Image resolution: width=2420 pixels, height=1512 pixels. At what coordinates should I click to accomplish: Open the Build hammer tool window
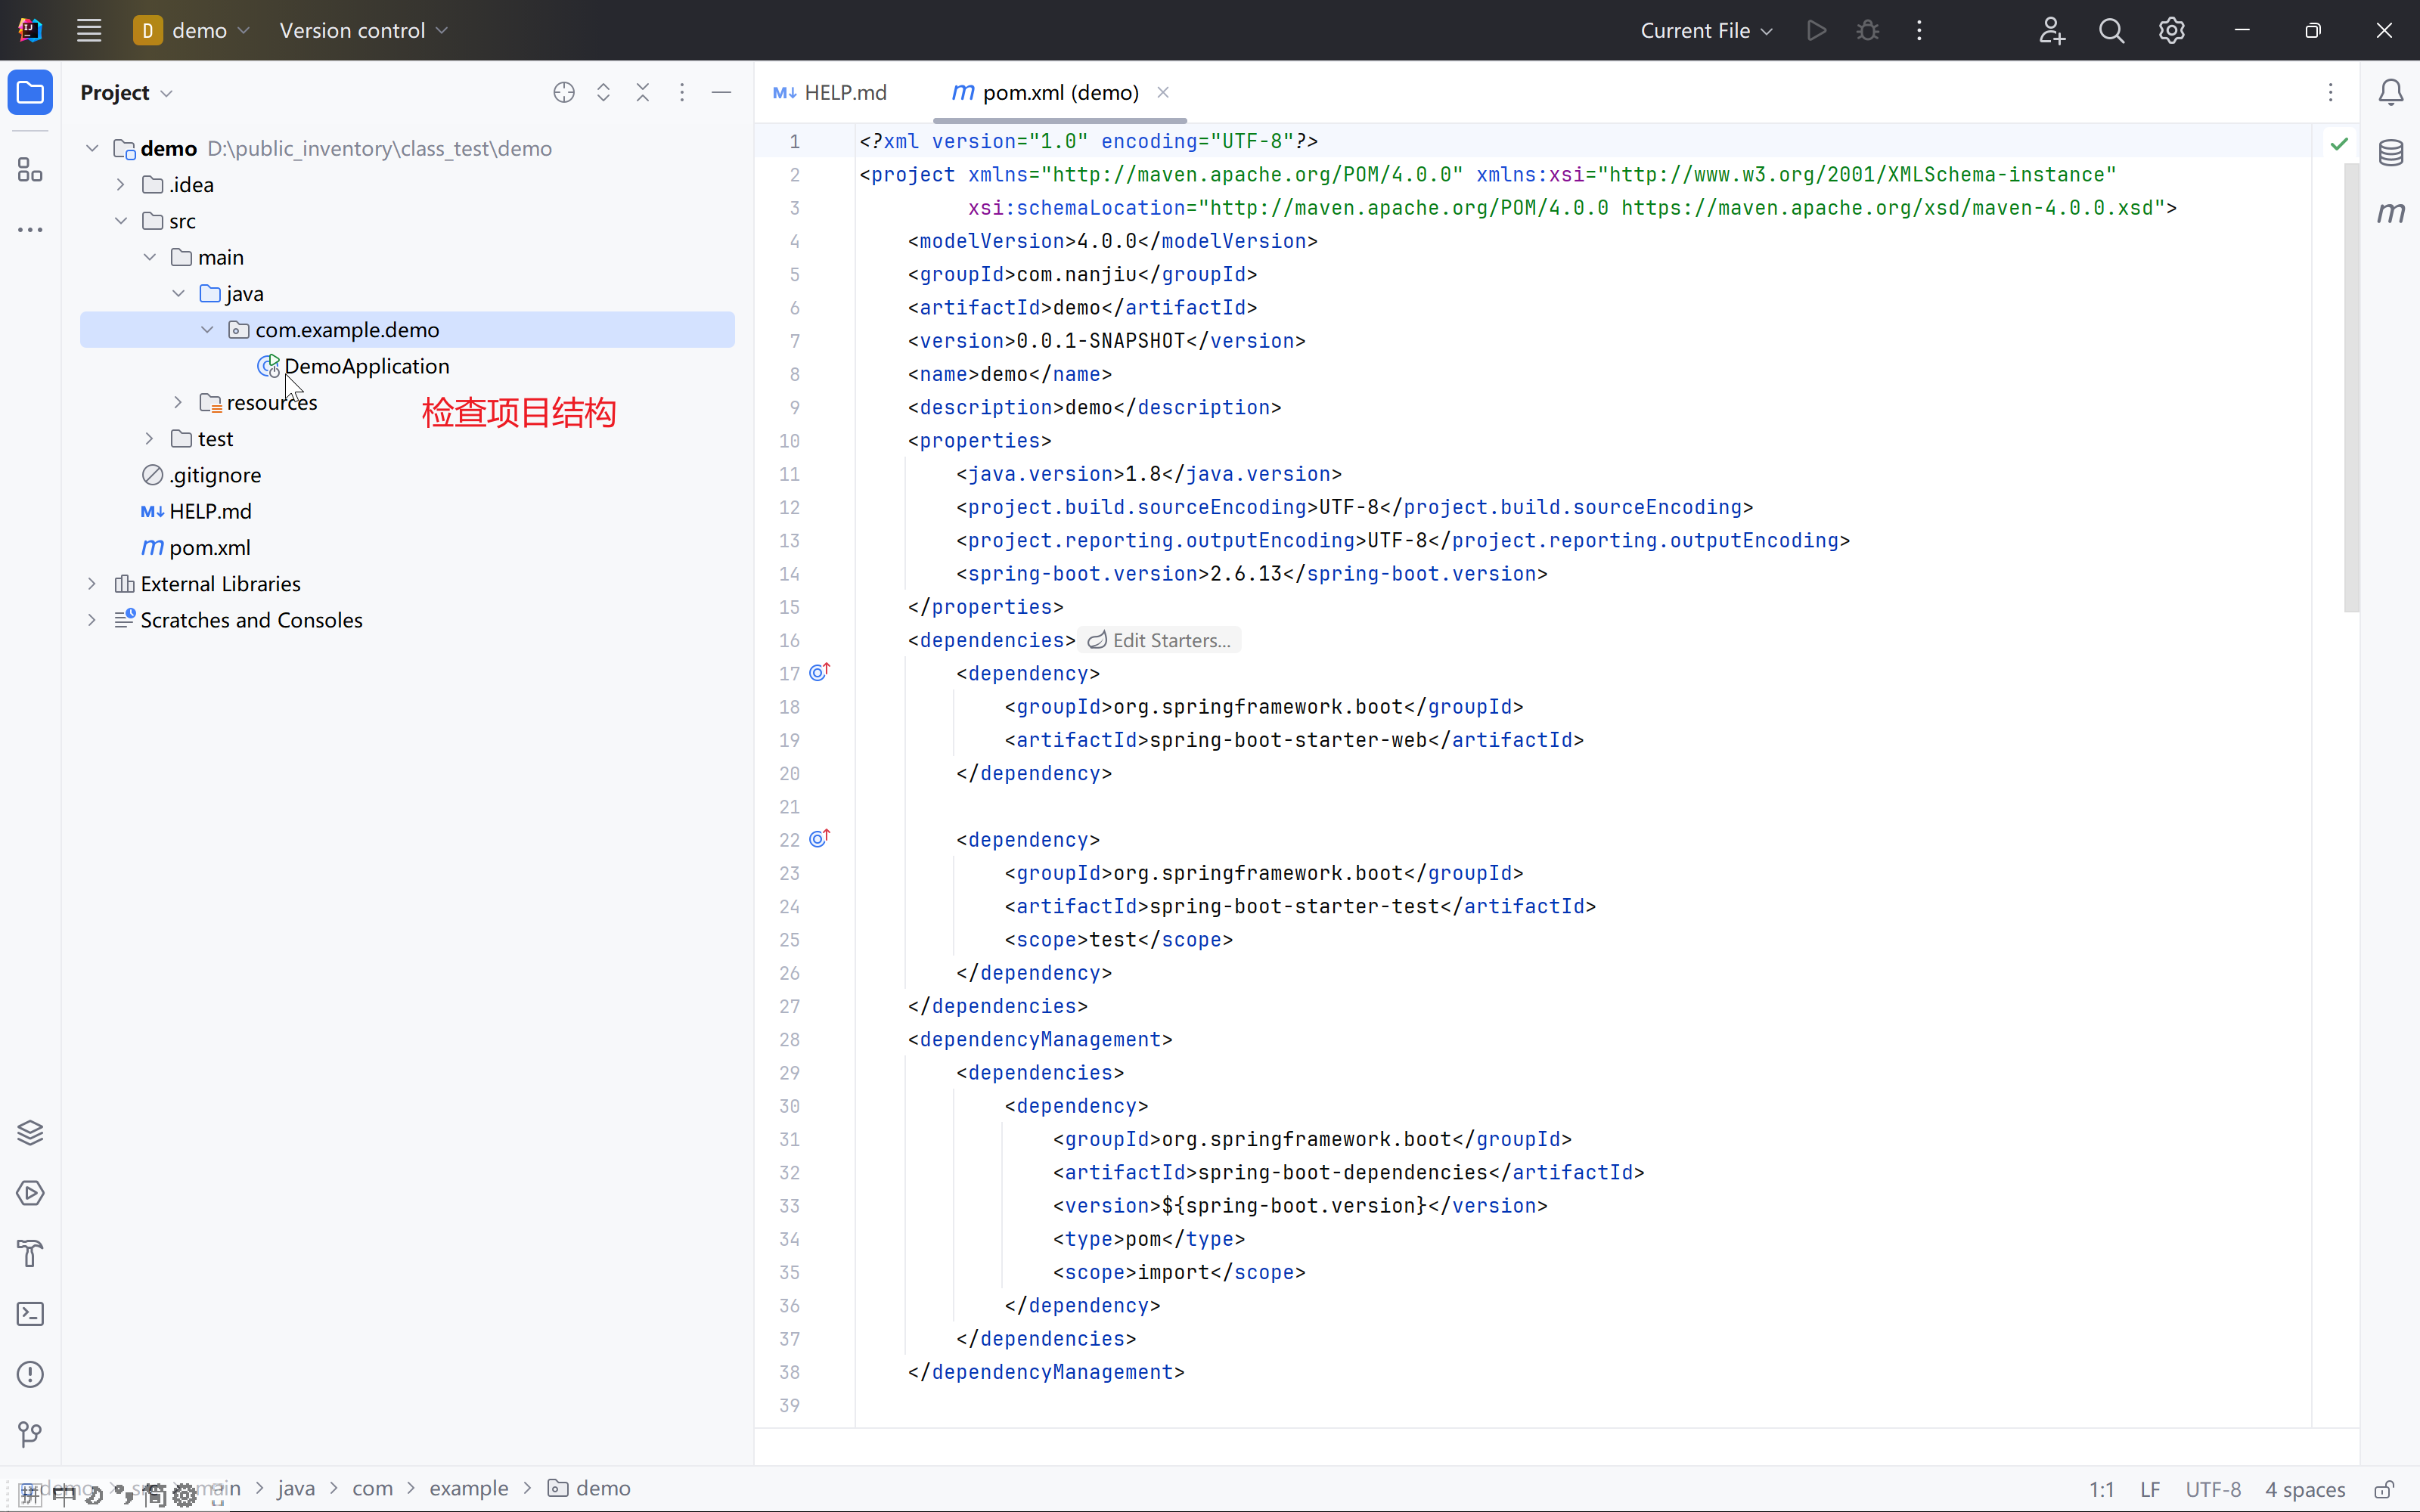(30, 1253)
